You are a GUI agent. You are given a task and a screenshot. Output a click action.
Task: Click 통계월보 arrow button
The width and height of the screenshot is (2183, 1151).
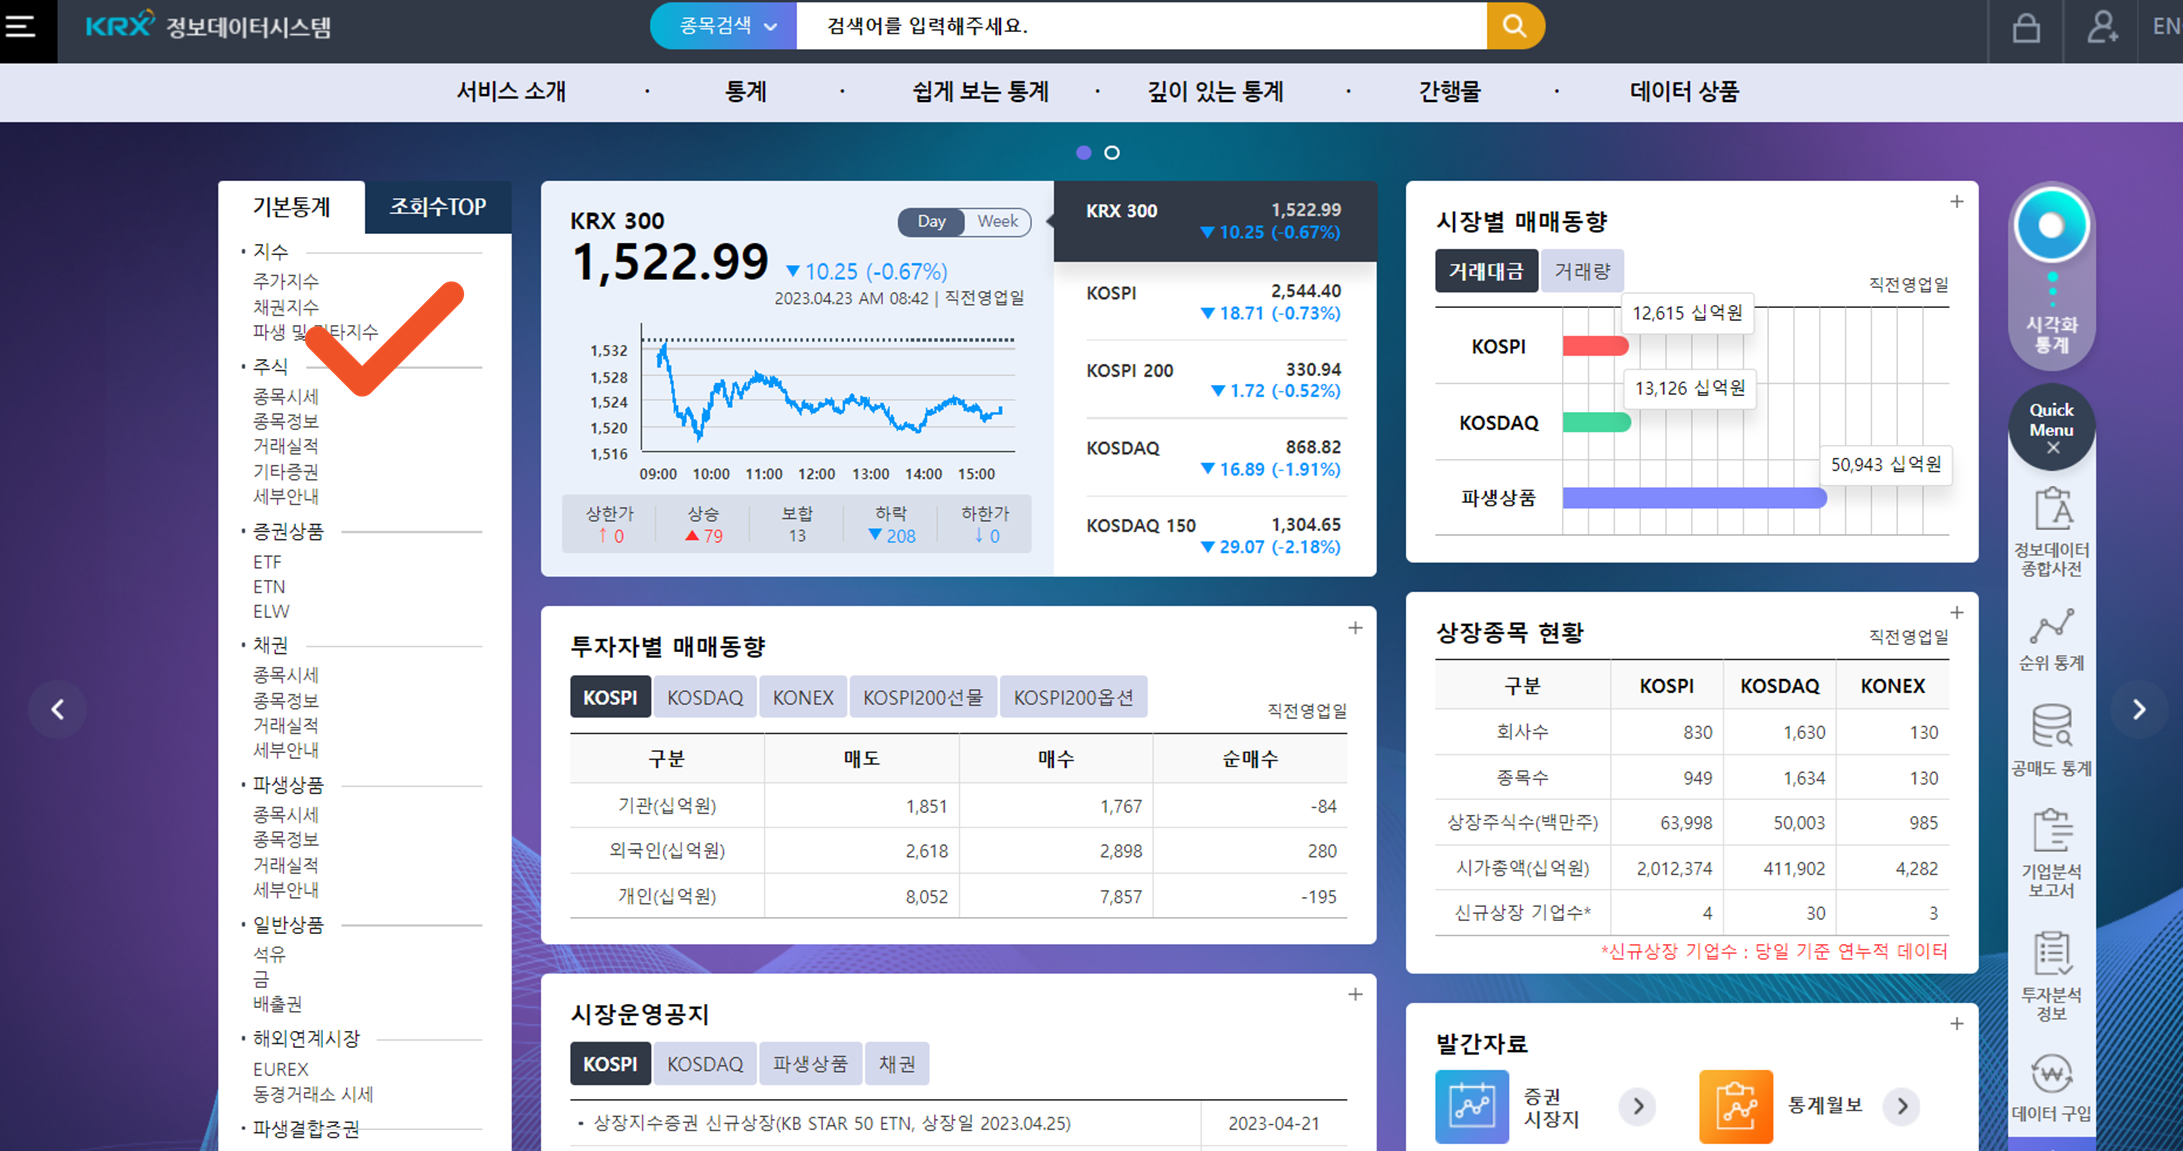(x=1902, y=1106)
